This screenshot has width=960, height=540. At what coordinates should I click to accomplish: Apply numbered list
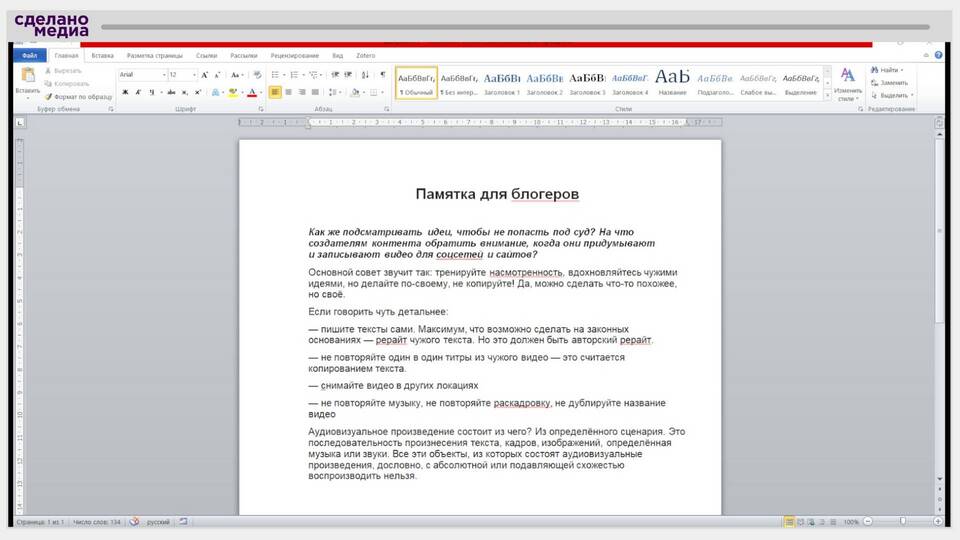[x=294, y=75]
